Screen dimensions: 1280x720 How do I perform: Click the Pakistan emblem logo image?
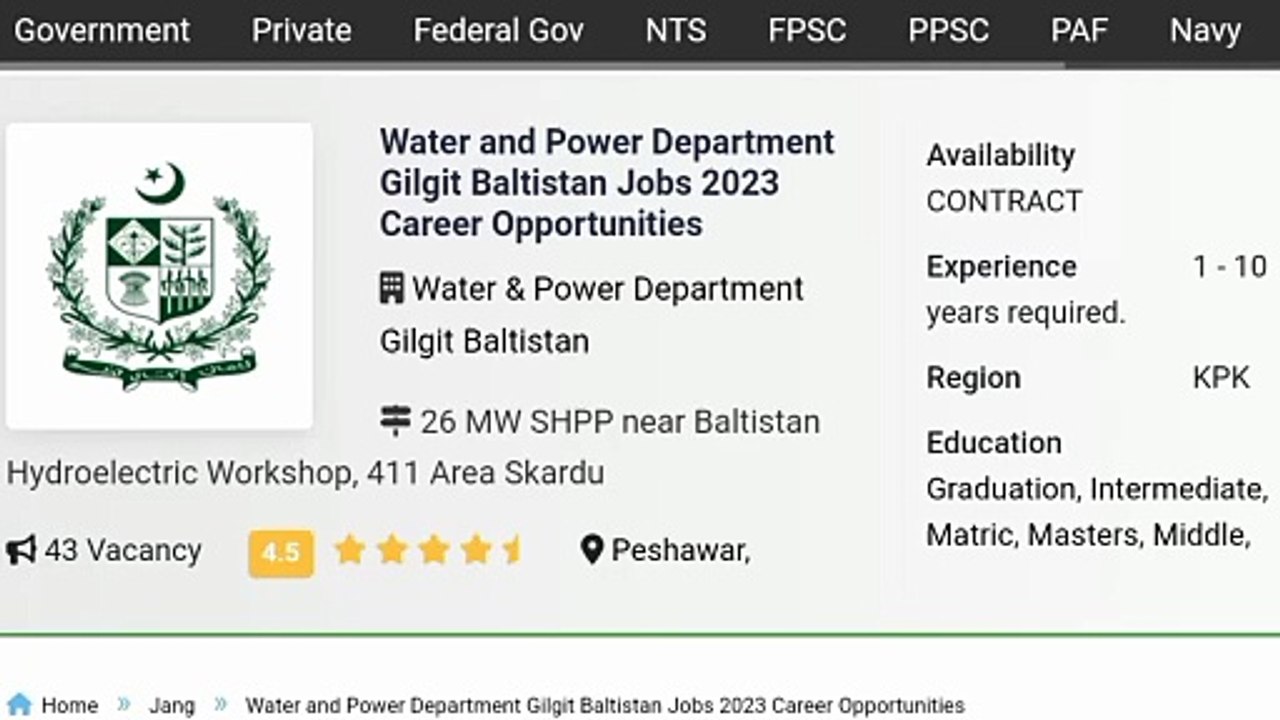(x=158, y=275)
